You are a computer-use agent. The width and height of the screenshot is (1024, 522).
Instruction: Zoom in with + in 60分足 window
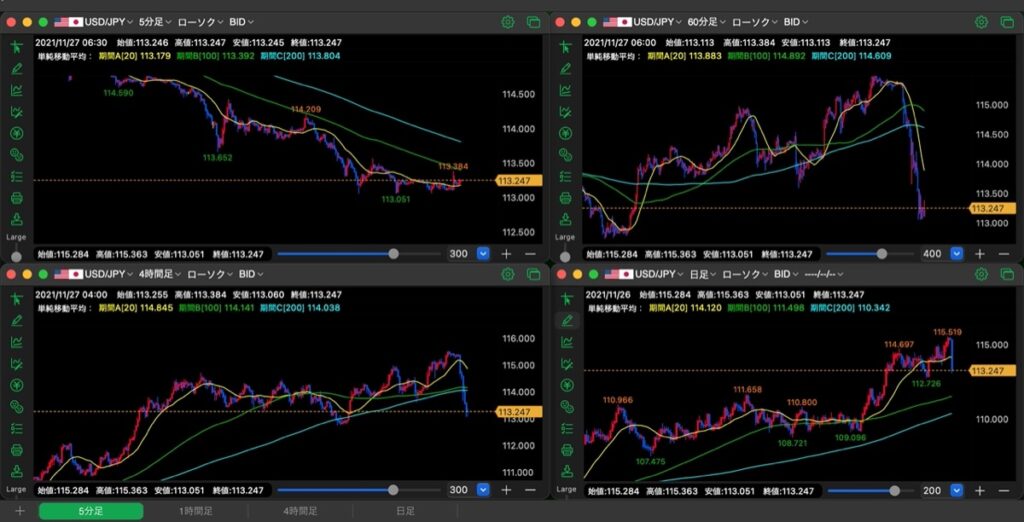pyautogui.click(x=980, y=253)
